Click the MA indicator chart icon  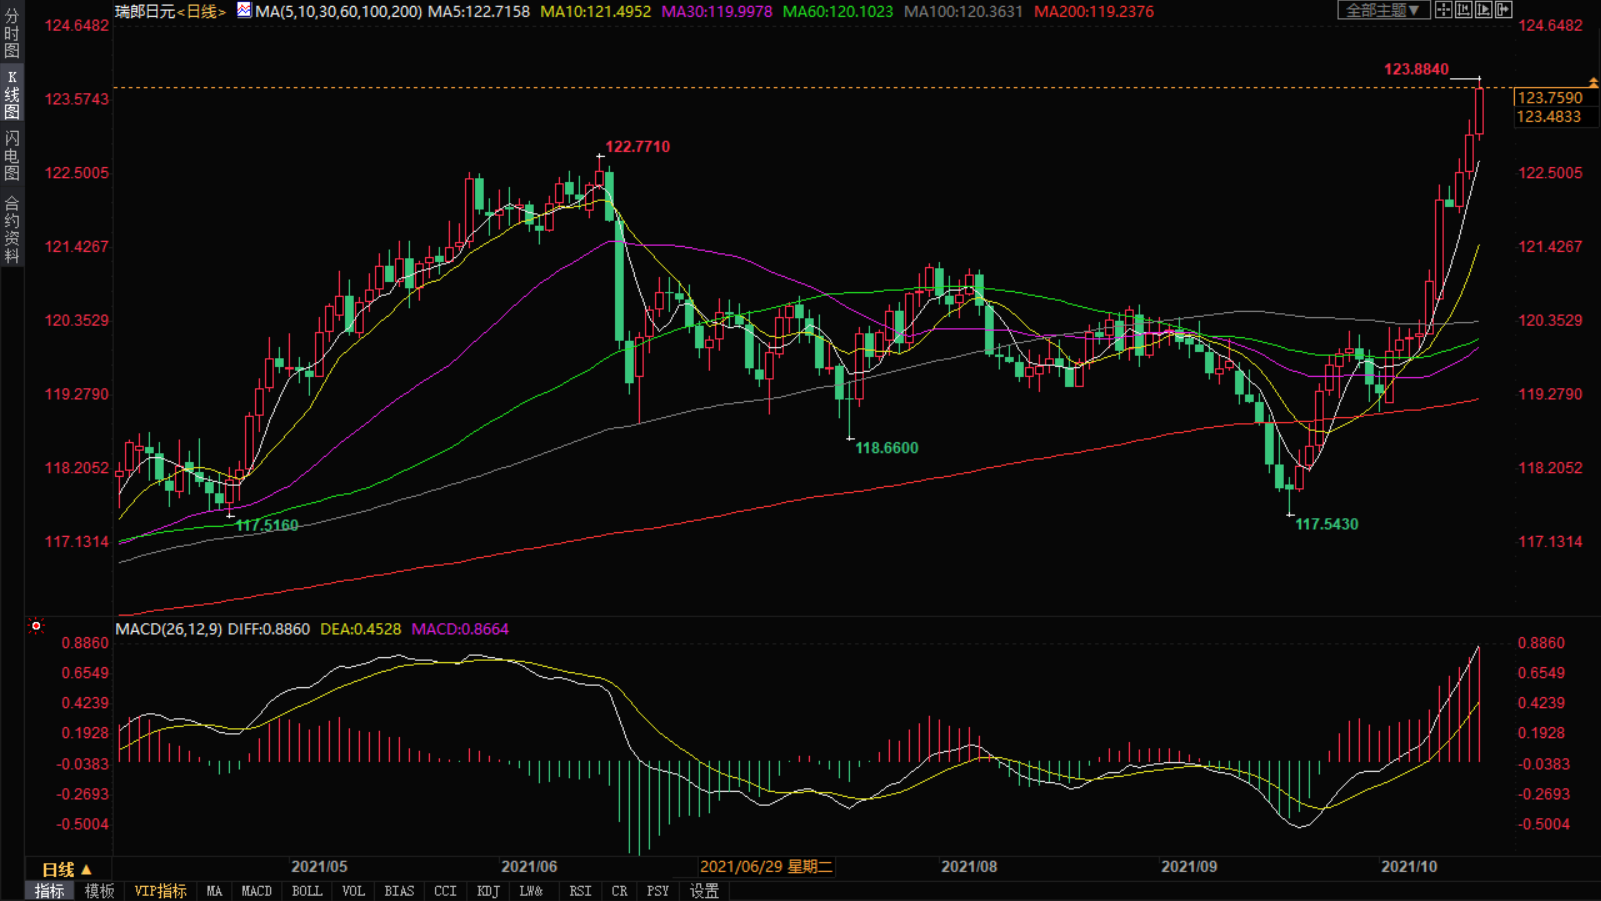(244, 10)
